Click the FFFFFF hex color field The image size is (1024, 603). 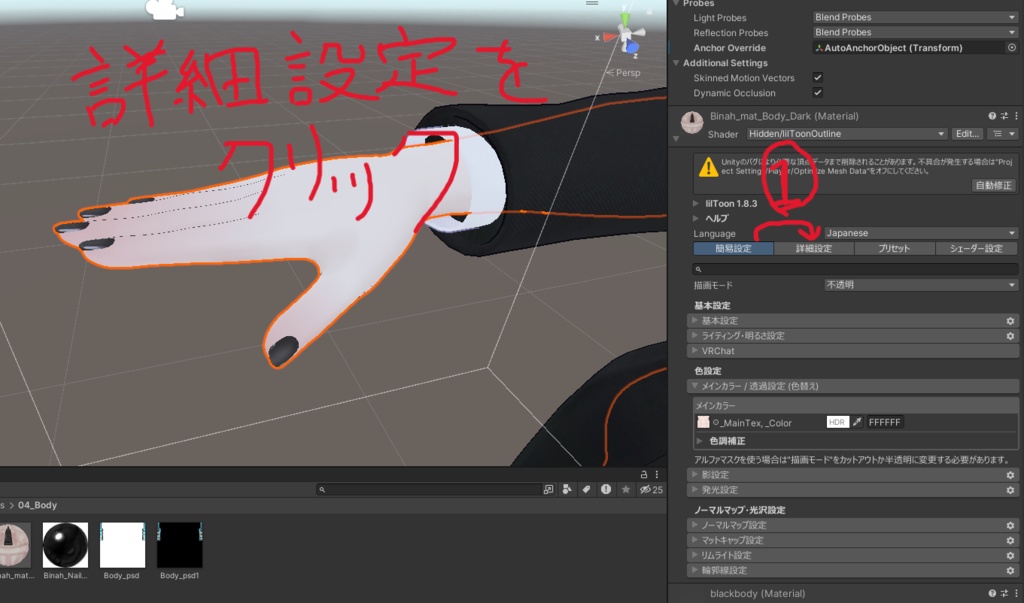(x=884, y=422)
